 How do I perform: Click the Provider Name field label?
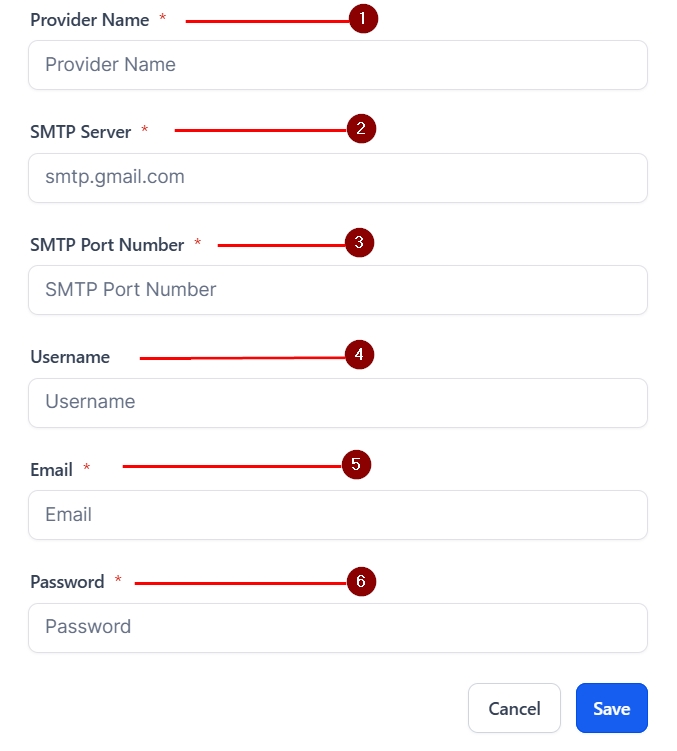[90, 20]
